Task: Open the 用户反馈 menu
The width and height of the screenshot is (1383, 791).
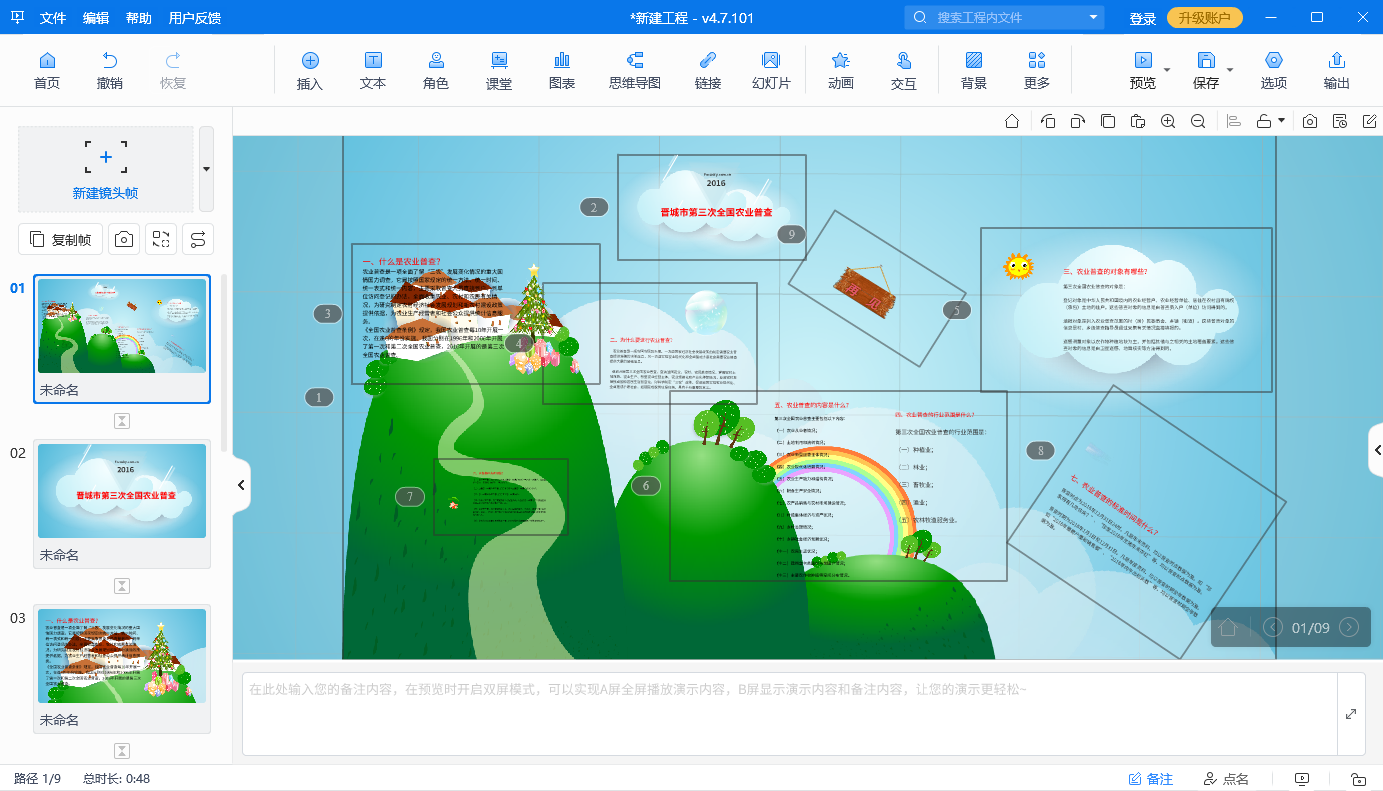Action: point(195,18)
